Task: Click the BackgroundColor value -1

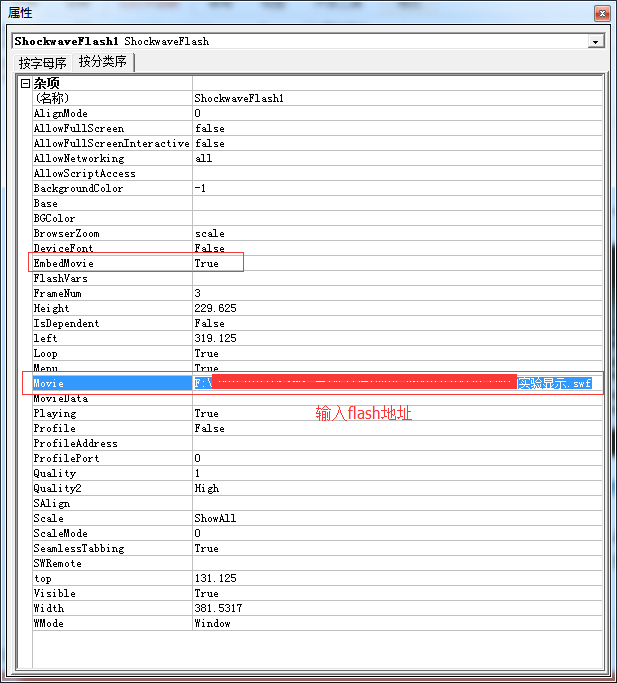Action: pyautogui.click(x=397, y=188)
